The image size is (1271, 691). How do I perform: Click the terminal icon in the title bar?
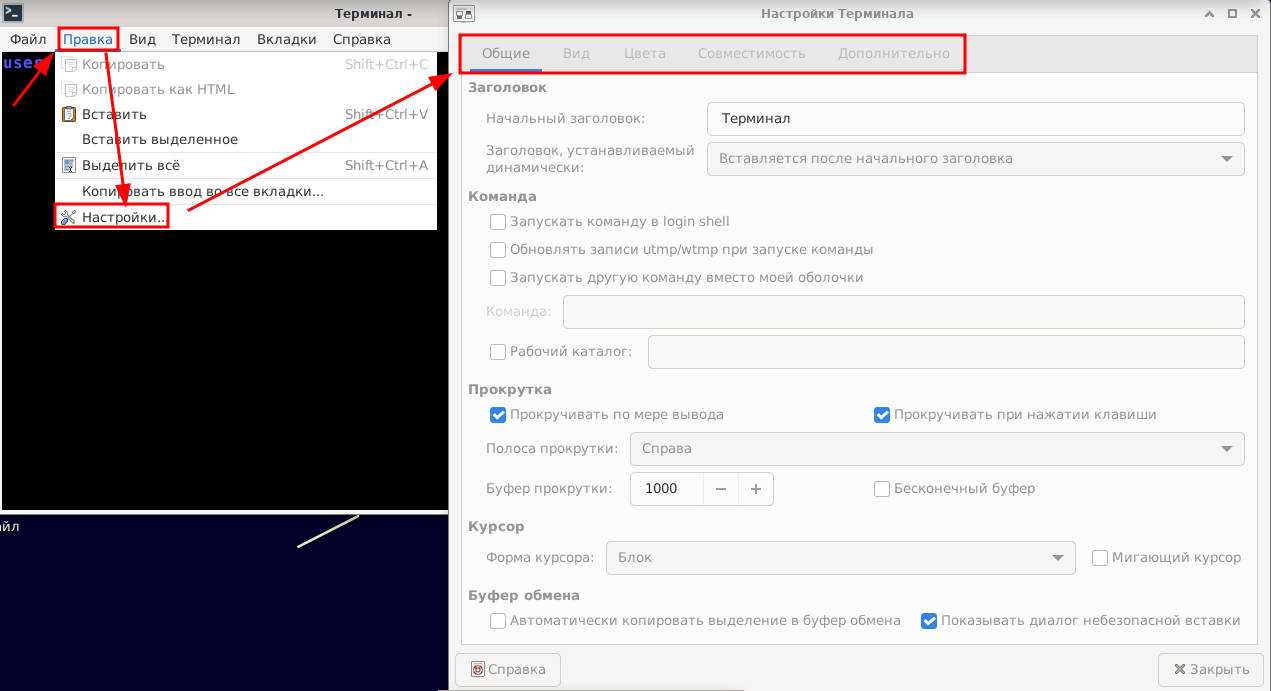(12, 13)
